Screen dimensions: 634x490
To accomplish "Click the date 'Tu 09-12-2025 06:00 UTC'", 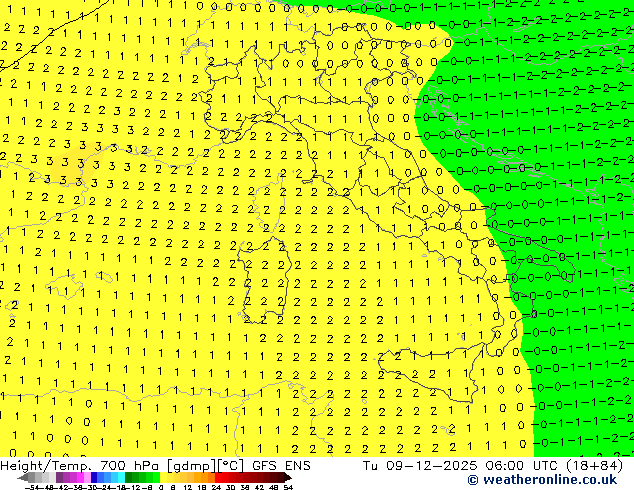I will [x=459, y=466].
